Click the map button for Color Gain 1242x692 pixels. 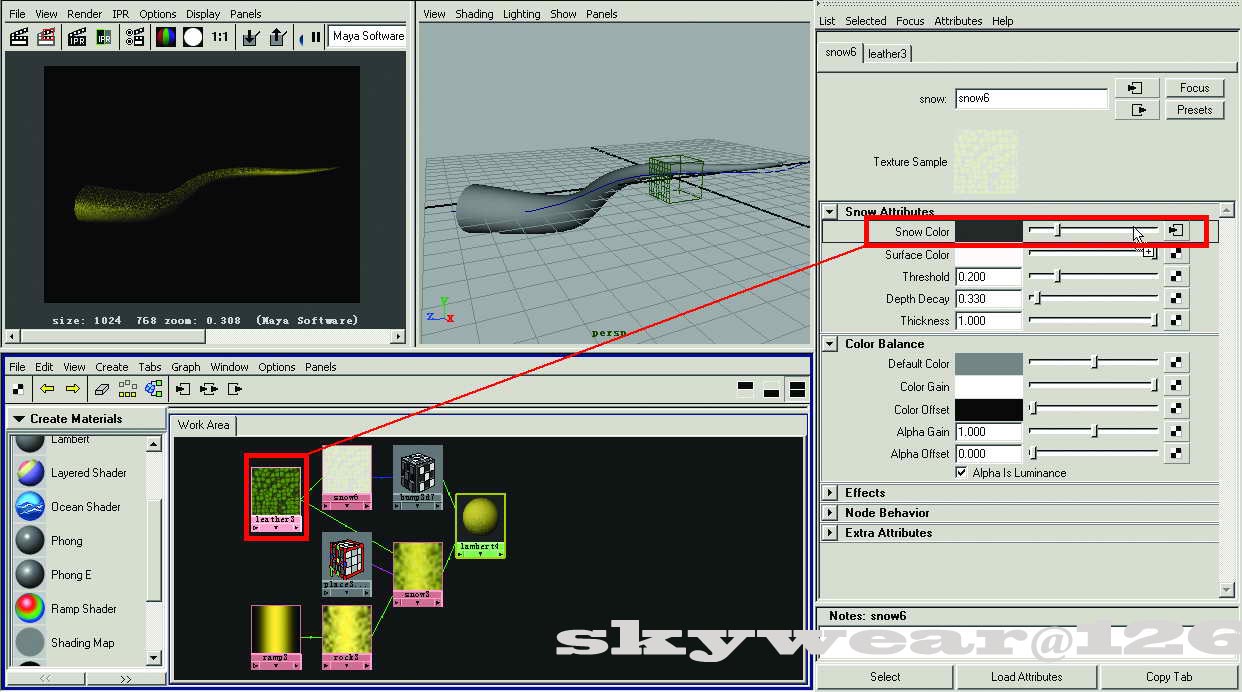1176,386
